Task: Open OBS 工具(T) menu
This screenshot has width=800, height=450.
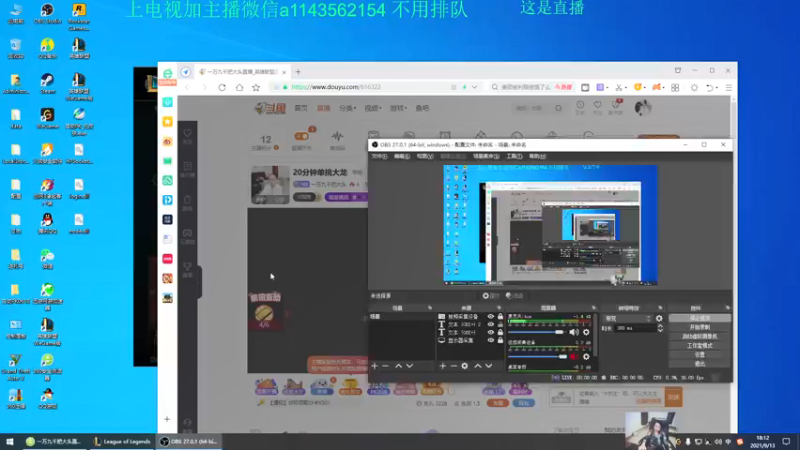Action: point(514,156)
